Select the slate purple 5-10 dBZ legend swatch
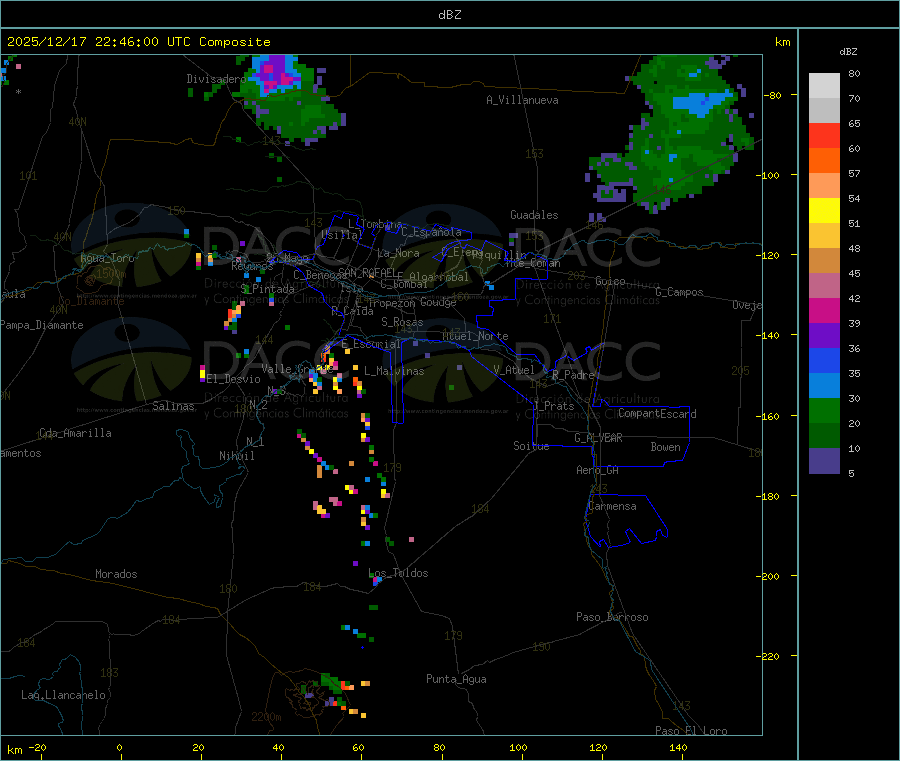900x761 pixels. [824, 461]
